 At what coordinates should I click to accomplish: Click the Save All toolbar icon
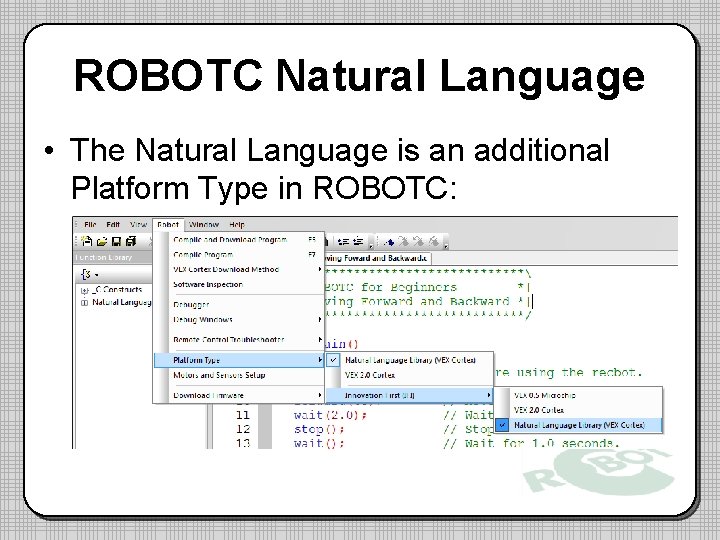click(x=131, y=241)
